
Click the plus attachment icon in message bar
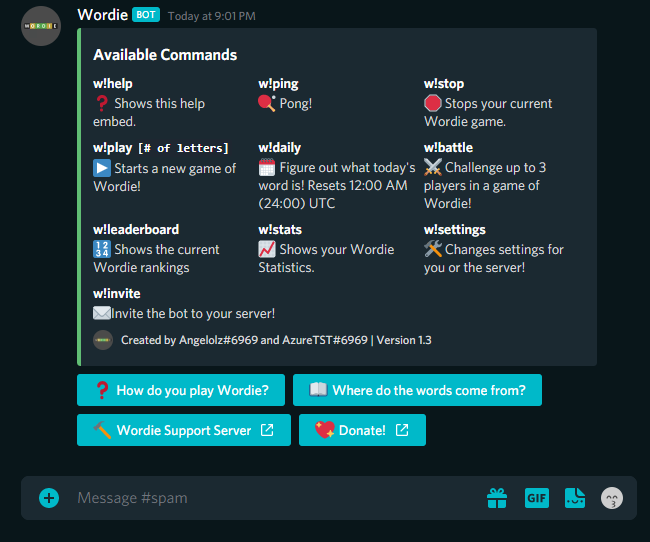(x=49, y=498)
